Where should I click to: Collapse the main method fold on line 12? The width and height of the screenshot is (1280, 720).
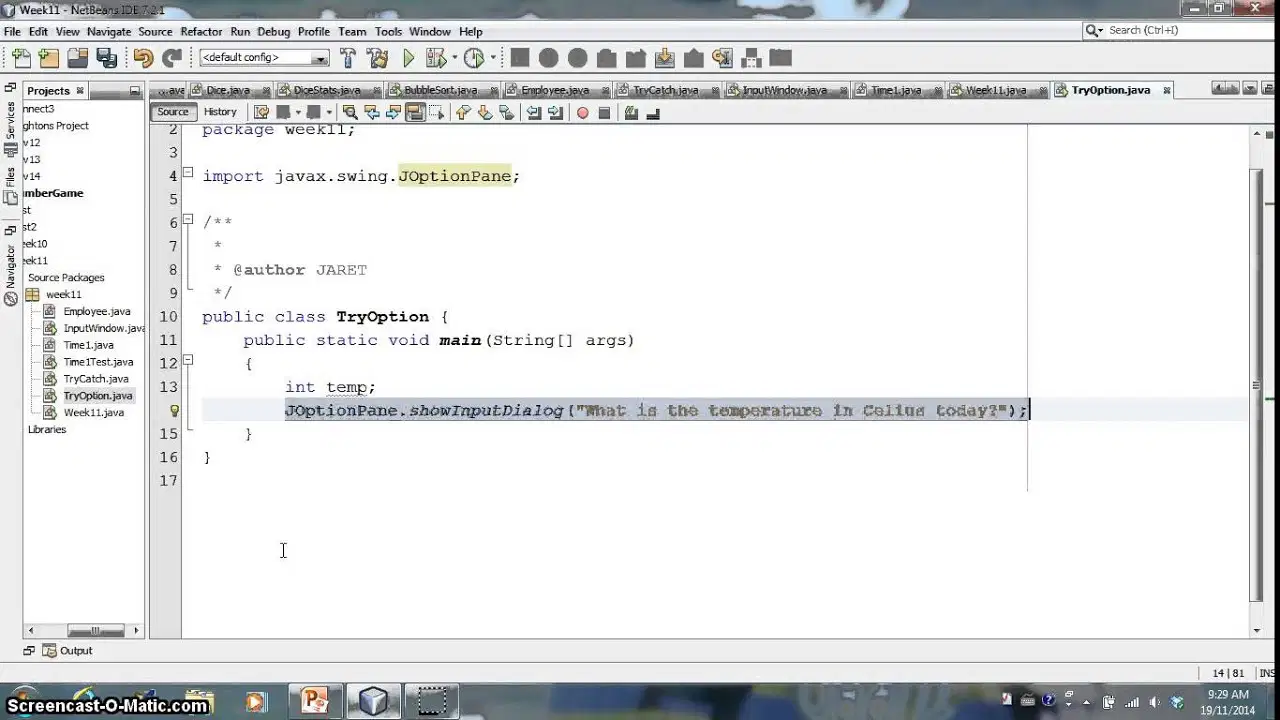point(187,362)
